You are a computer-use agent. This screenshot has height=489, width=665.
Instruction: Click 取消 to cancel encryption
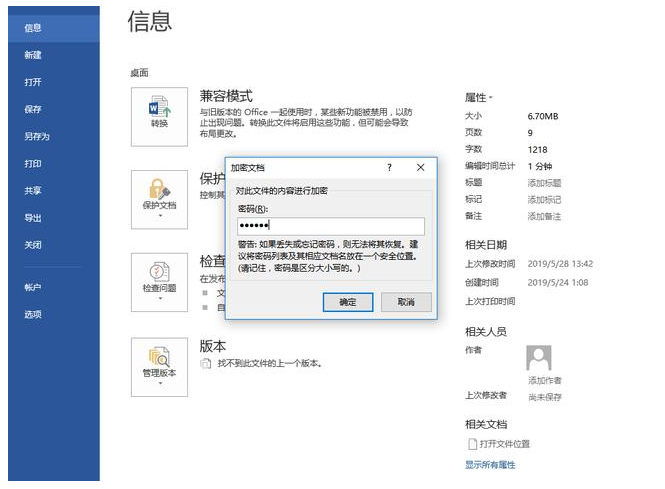click(x=406, y=302)
